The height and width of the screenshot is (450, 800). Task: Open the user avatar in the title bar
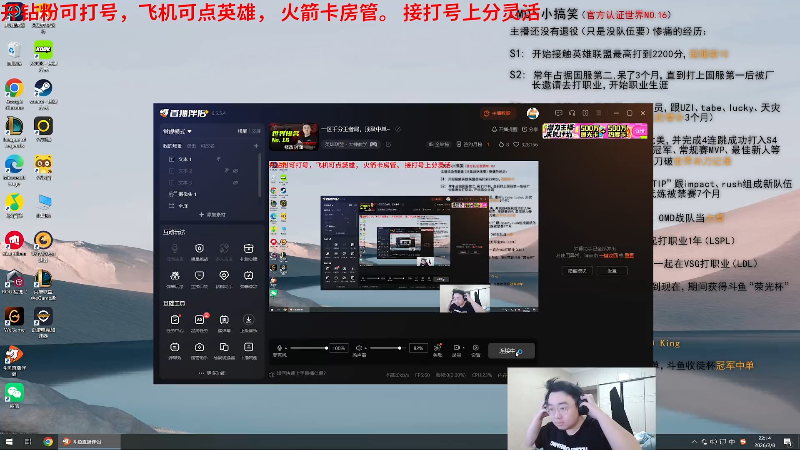pyautogui.click(x=533, y=113)
